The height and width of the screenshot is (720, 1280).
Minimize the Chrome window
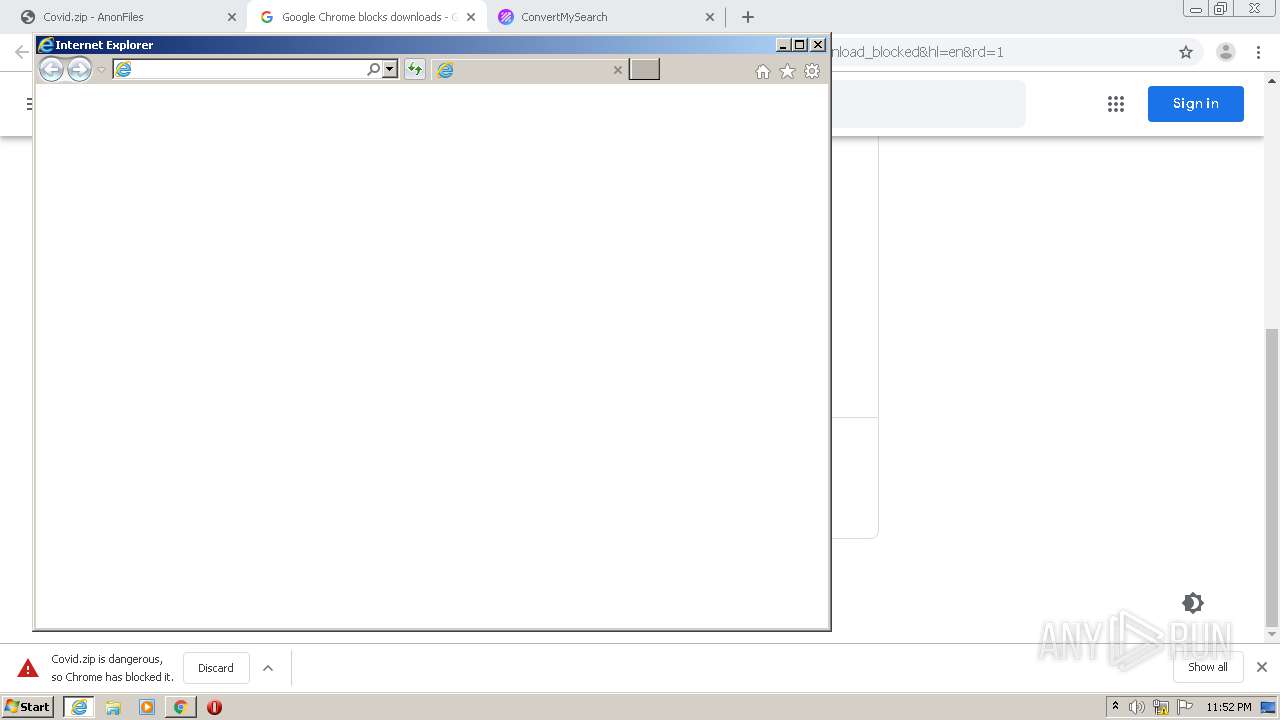[1195, 9]
